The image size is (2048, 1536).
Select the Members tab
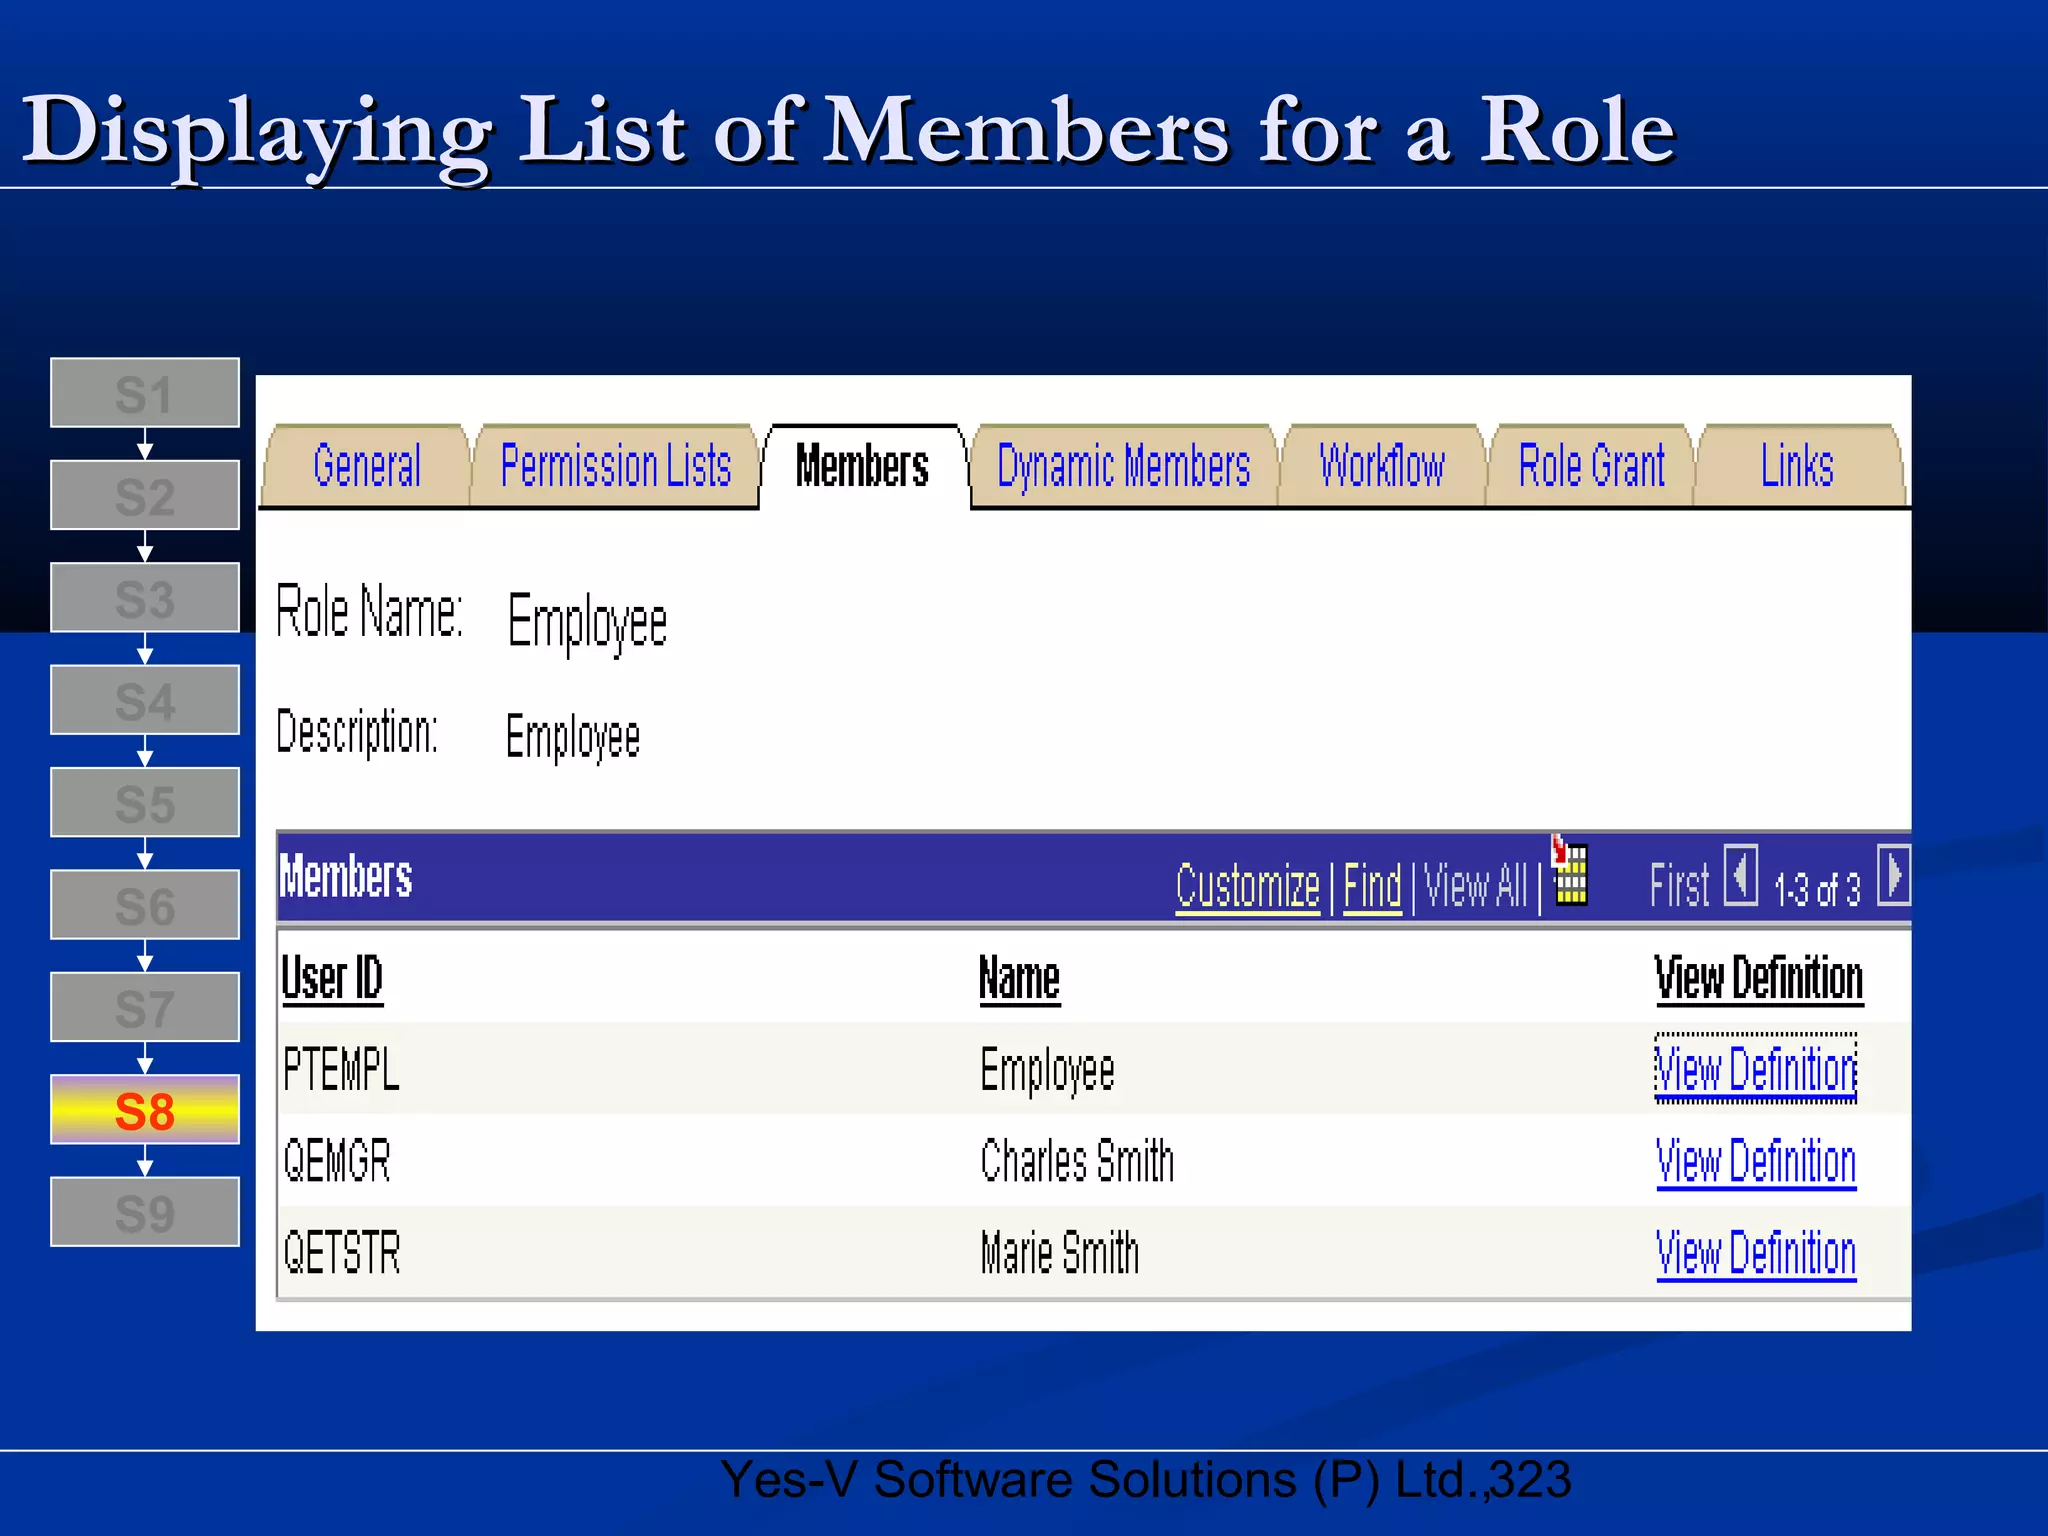pos(862,466)
